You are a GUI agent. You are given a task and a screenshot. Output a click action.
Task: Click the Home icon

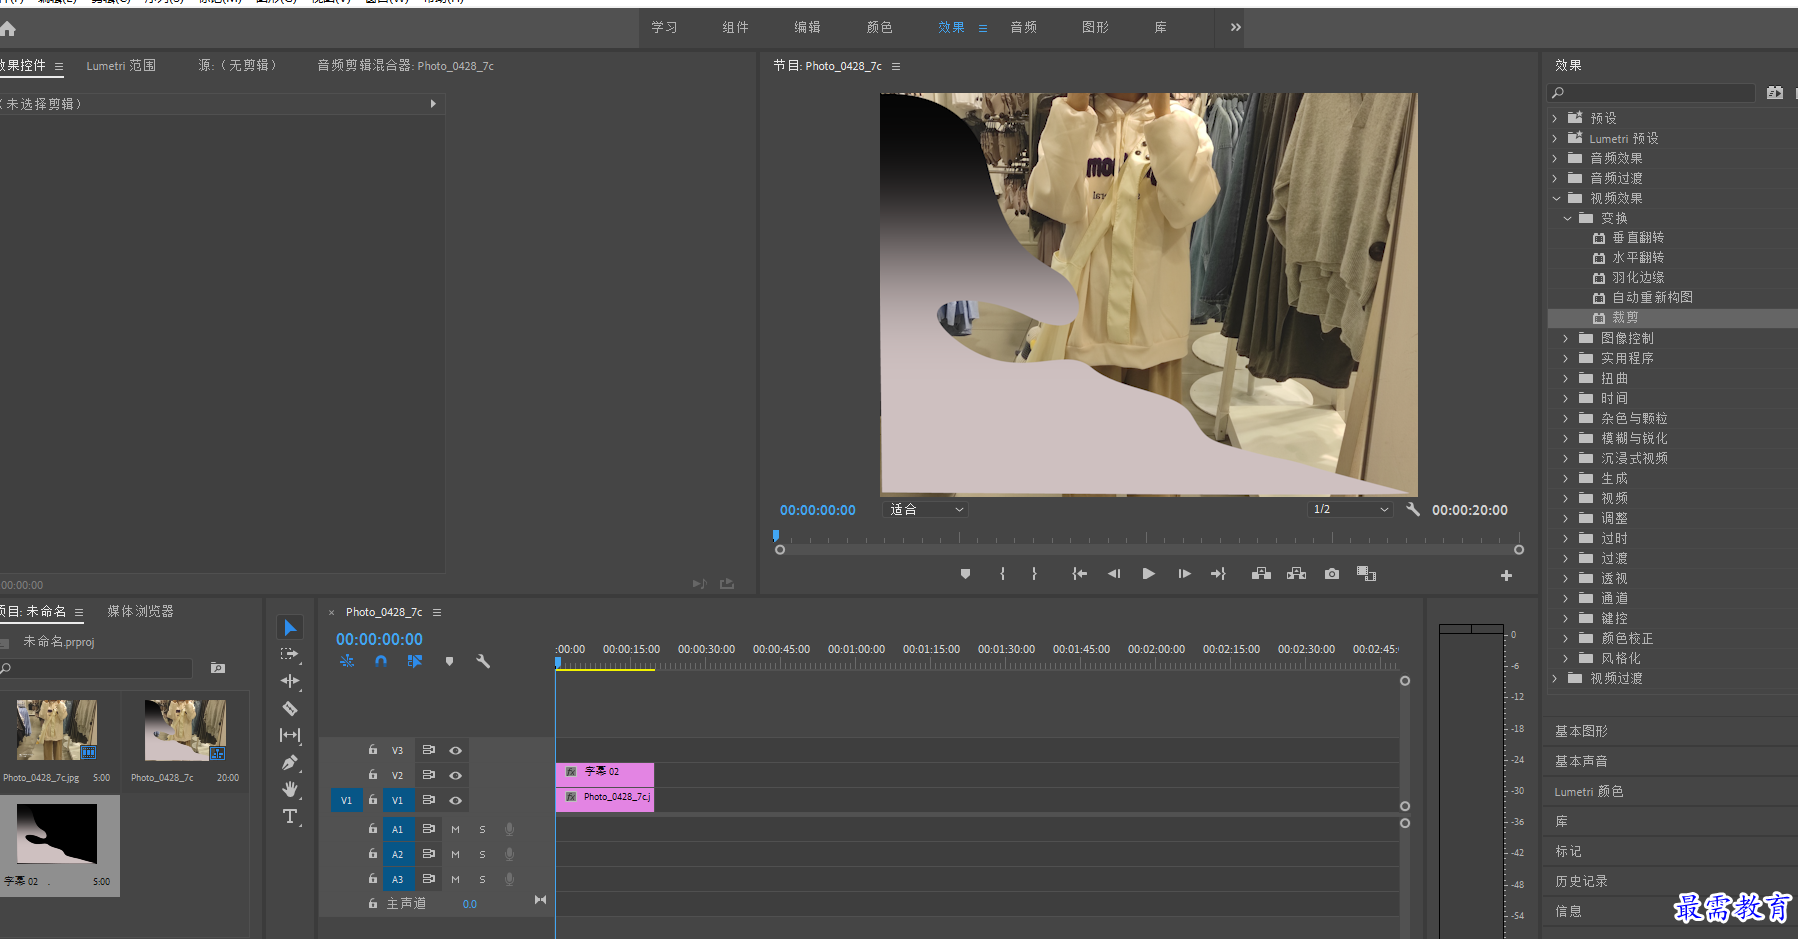[x=8, y=29]
